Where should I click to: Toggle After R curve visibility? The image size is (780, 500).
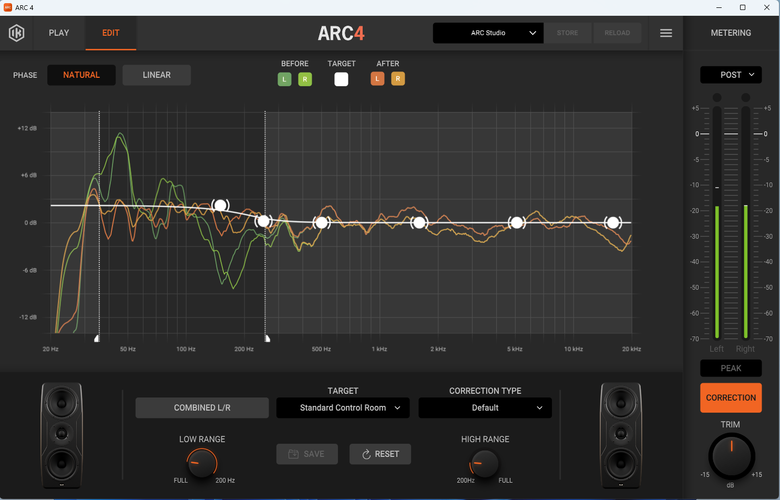(x=398, y=79)
